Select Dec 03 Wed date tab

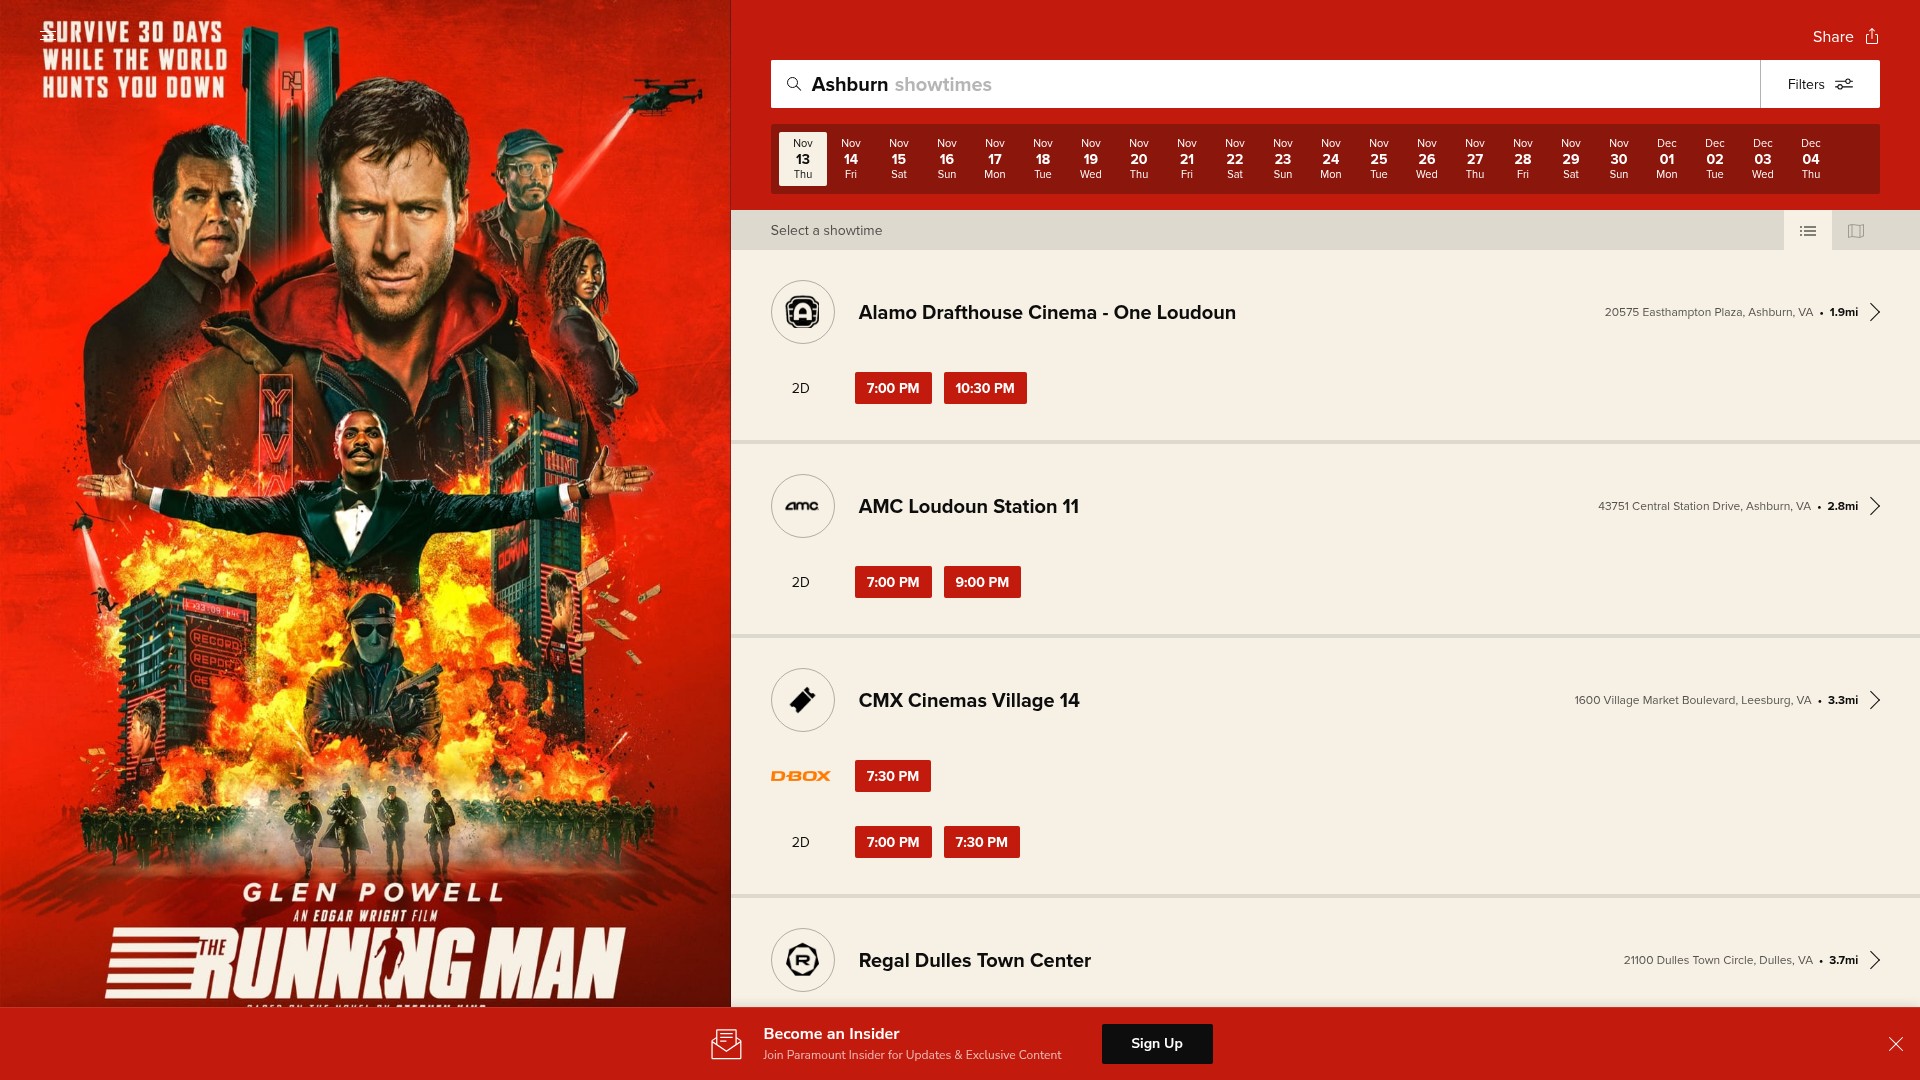point(1763,159)
